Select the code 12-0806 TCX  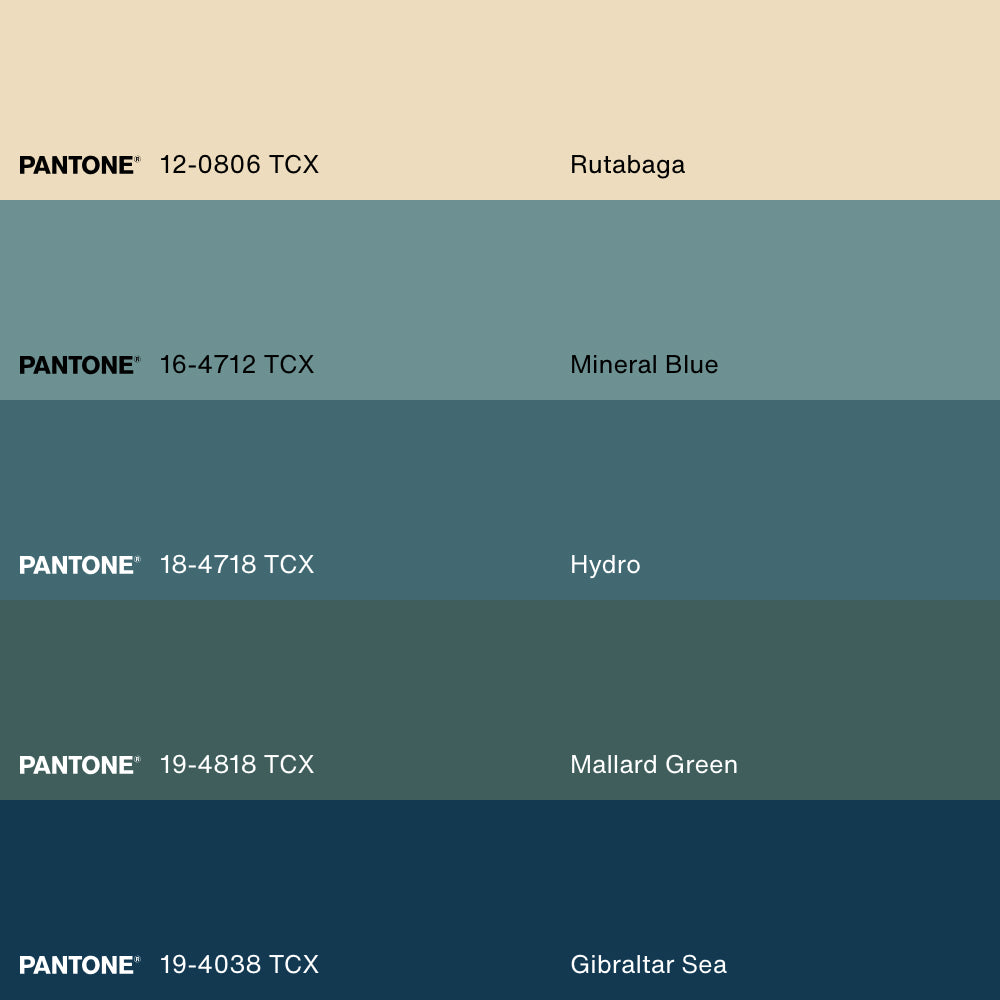[x=240, y=165]
